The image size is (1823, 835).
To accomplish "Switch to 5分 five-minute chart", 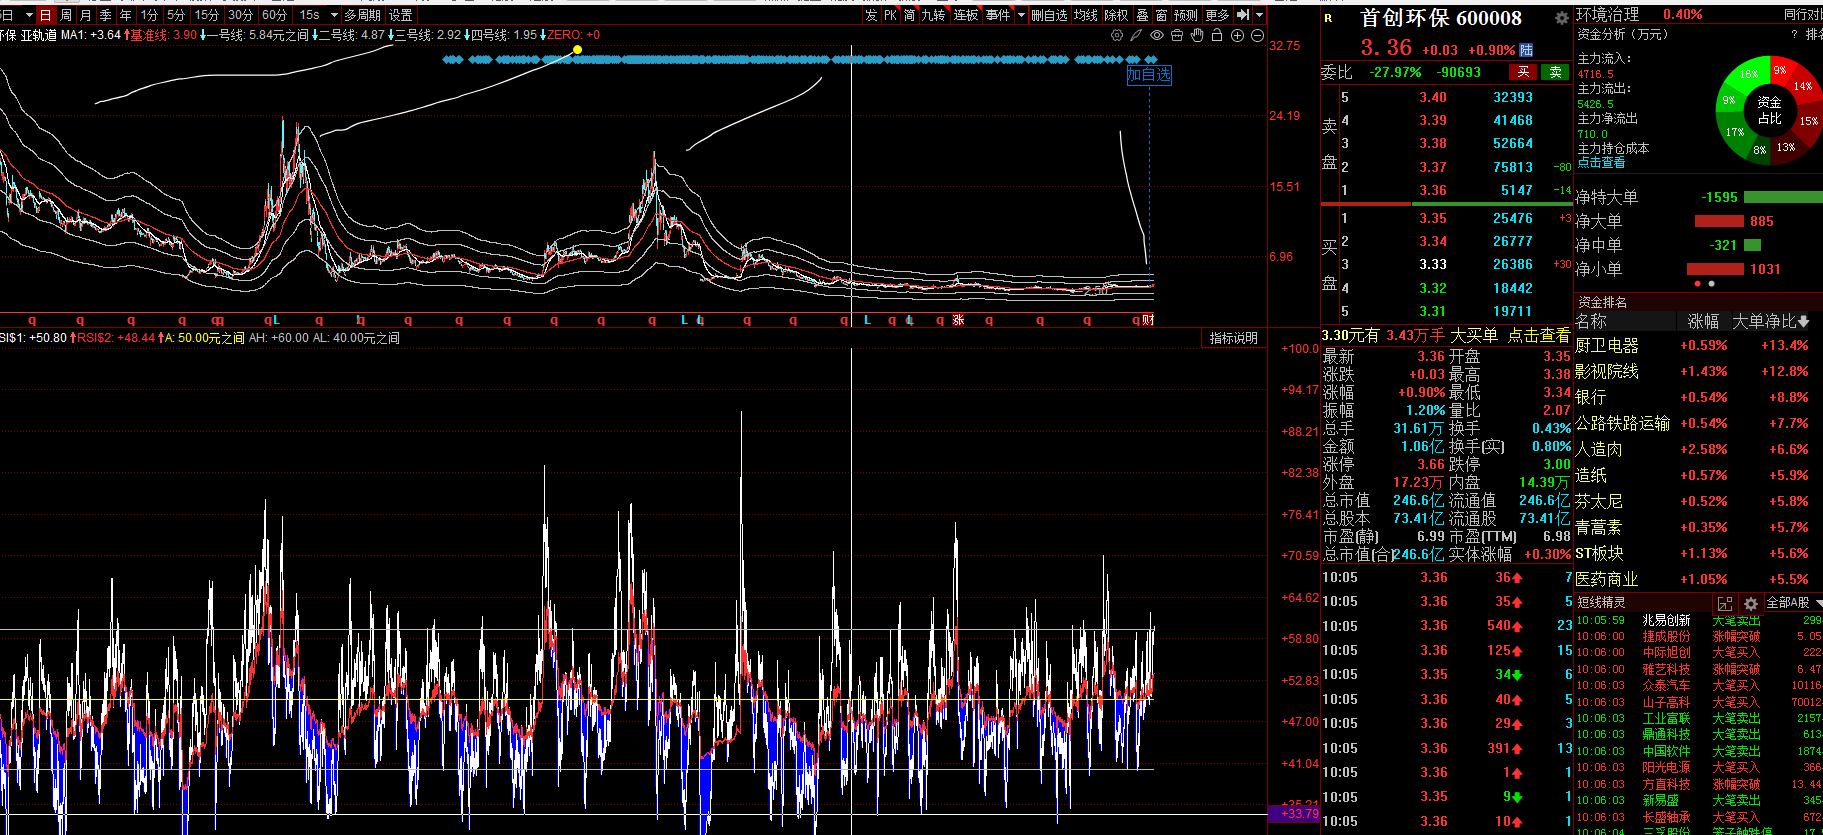I will pos(176,15).
